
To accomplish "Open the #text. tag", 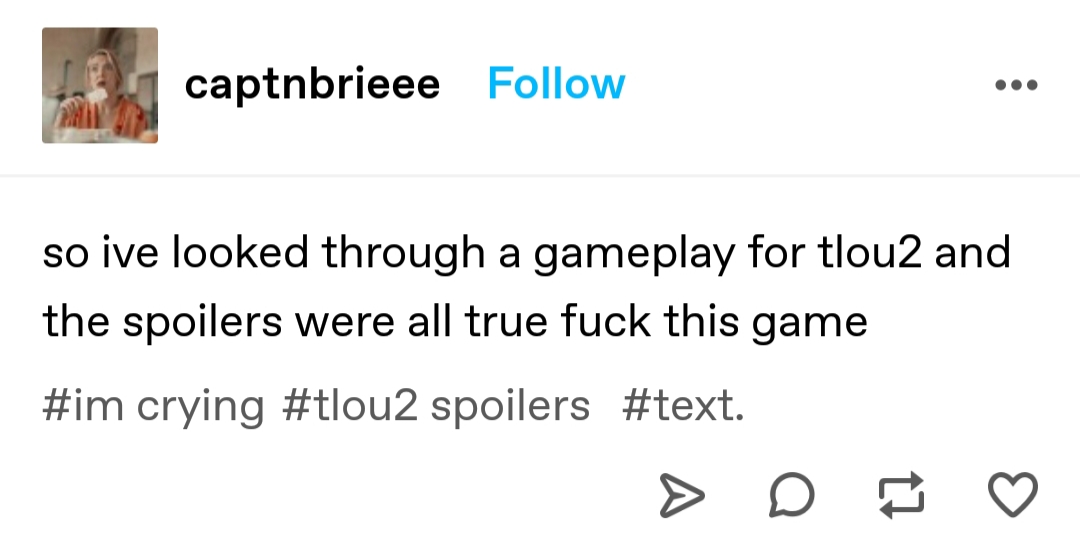I will click(683, 406).
